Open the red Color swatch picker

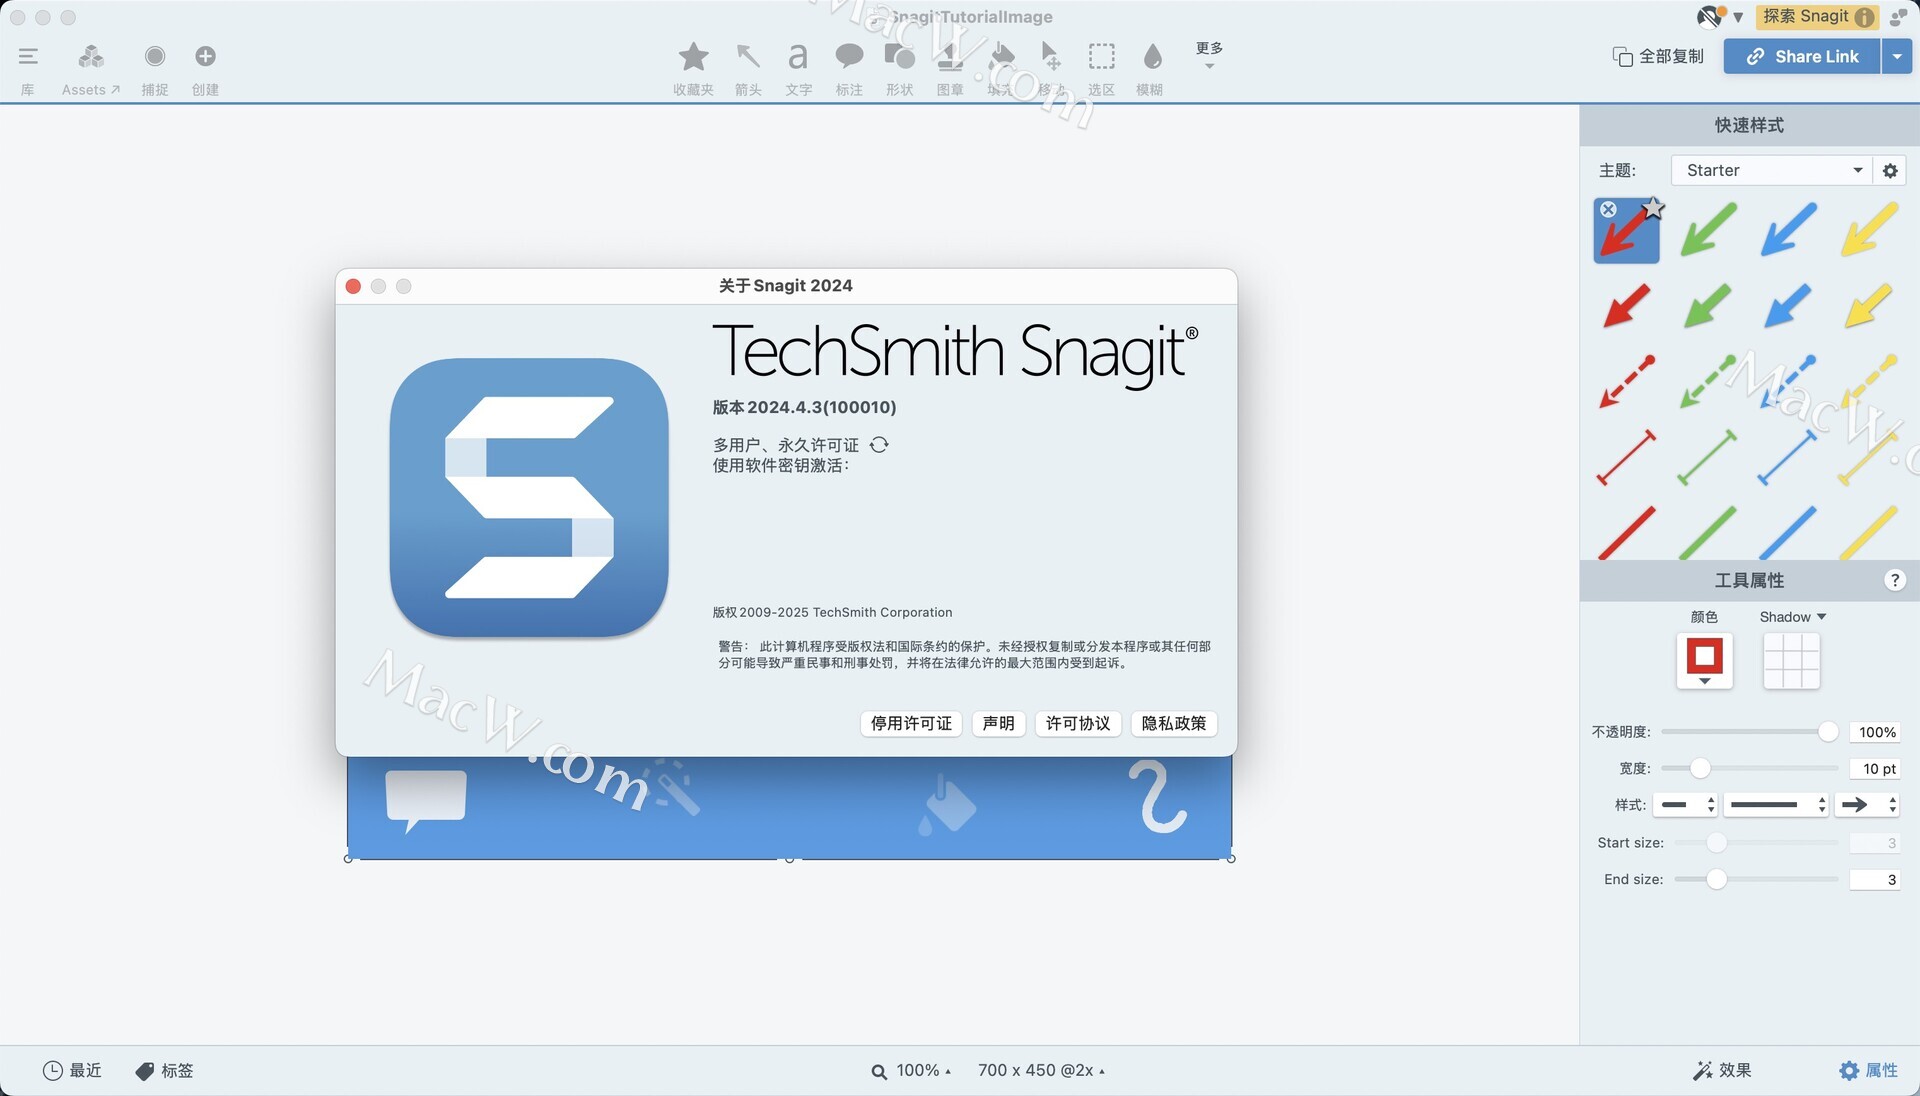point(1704,660)
